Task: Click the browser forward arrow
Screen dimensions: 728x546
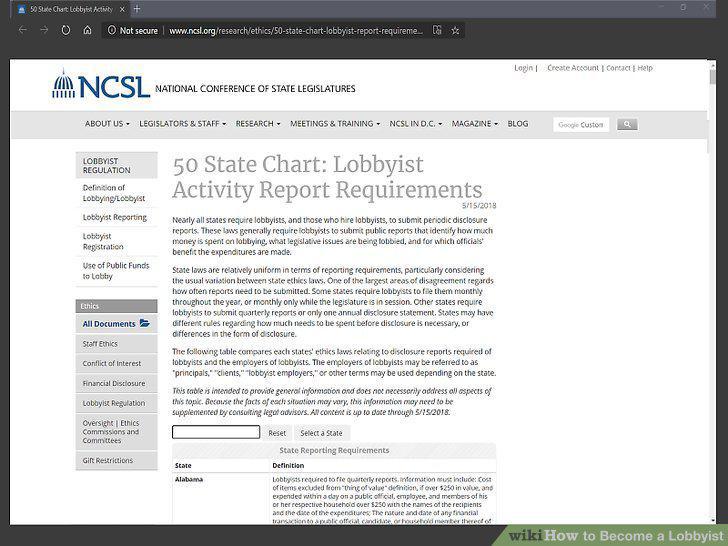Action: [44, 30]
